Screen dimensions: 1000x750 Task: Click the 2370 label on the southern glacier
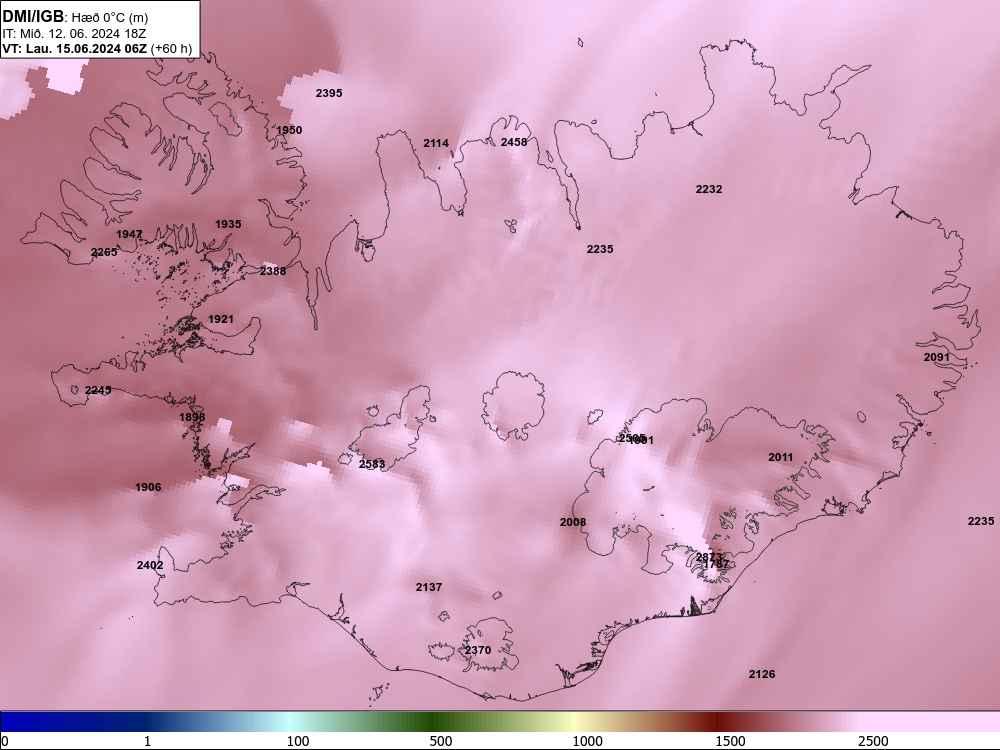tap(478, 651)
